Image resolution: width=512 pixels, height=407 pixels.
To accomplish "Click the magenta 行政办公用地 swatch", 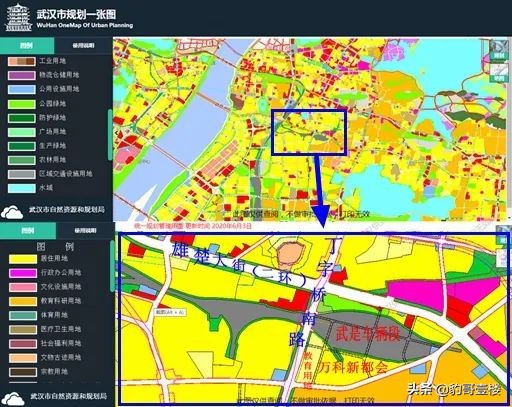I will [x=23, y=273].
